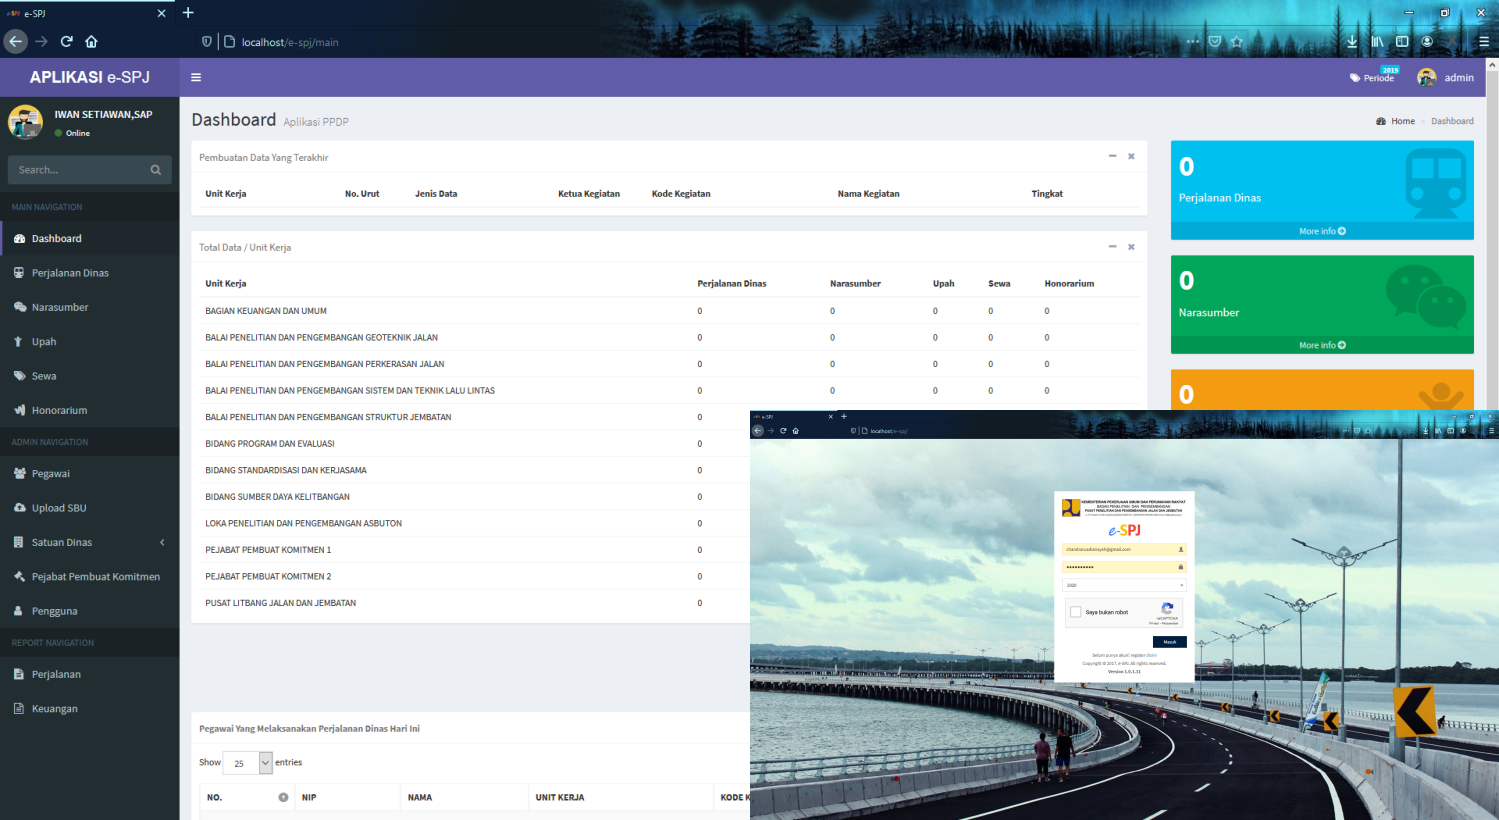Viewport: 1499px width, 820px height.
Task: Open the year dropdown on login form
Action: pos(1124,585)
